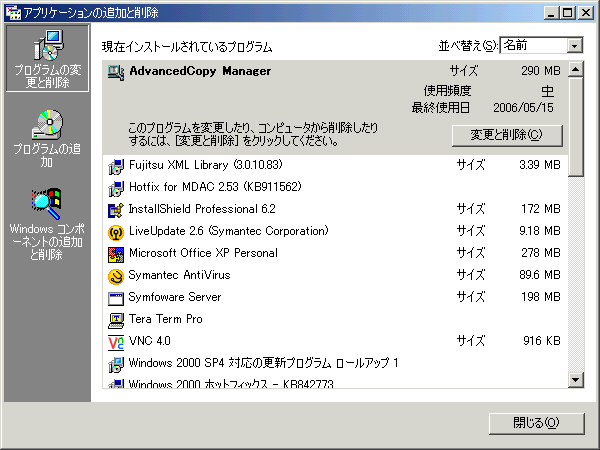Click the Symfoware Server icon

click(116, 298)
